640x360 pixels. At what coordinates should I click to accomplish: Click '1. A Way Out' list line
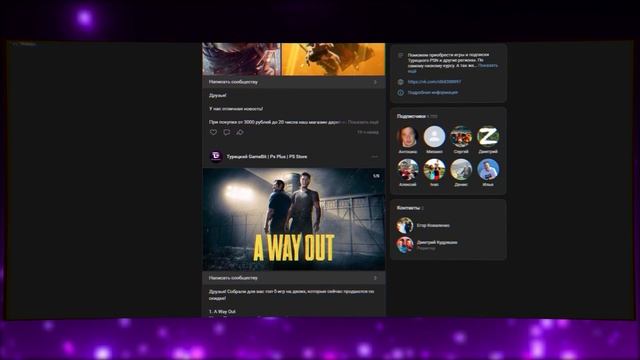[222, 311]
